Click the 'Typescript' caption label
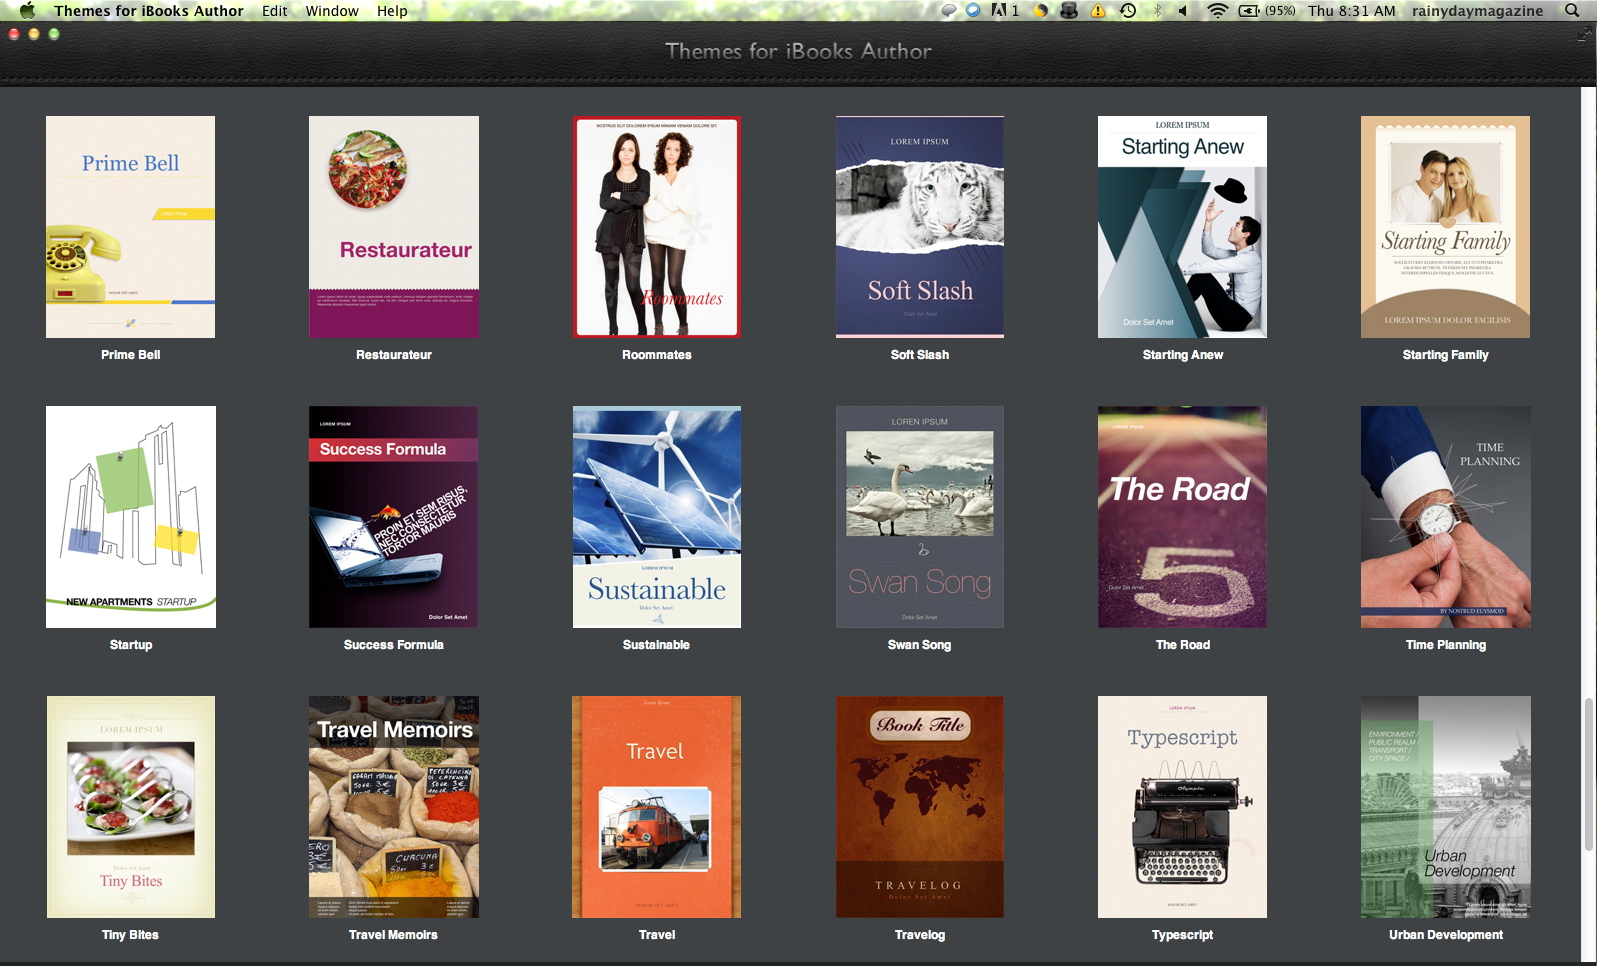The image size is (1597, 966). pyautogui.click(x=1182, y=935)
